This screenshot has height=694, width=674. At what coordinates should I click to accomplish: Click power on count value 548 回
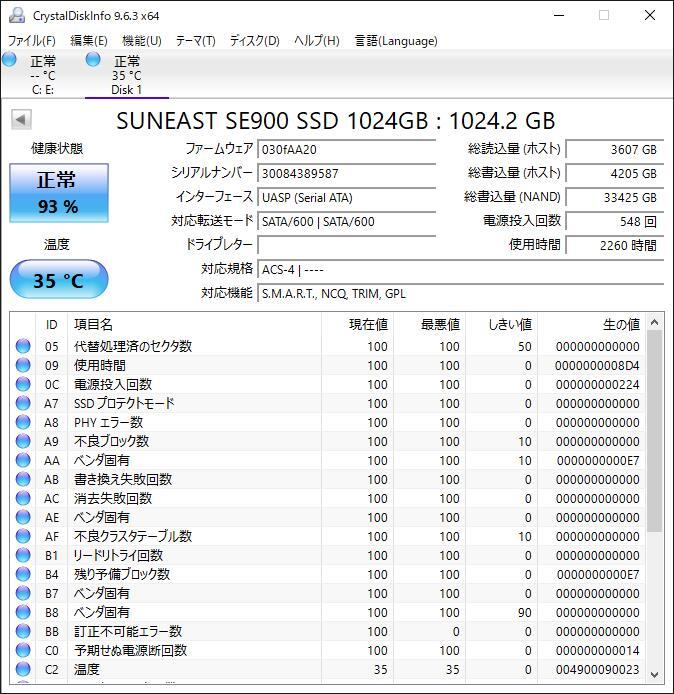pyautogui.click(x=615, y=221)
